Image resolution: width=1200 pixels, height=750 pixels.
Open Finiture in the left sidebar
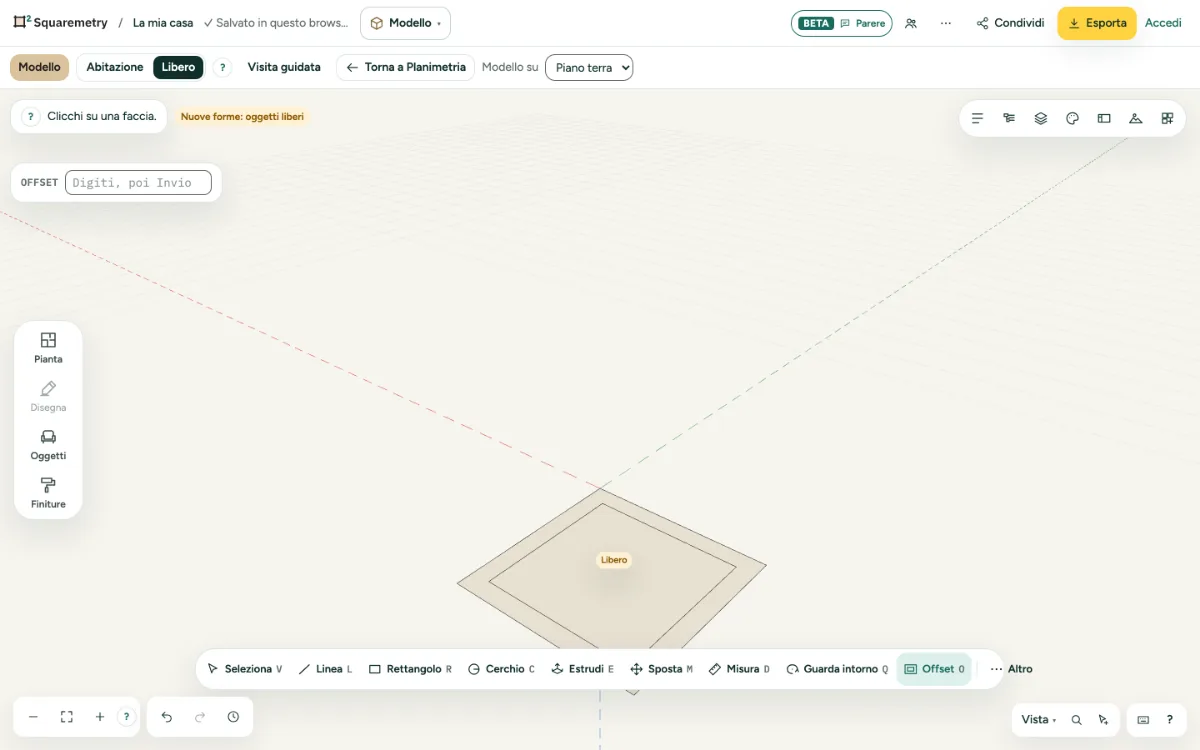pyautogui.click(x=48, y=493)
